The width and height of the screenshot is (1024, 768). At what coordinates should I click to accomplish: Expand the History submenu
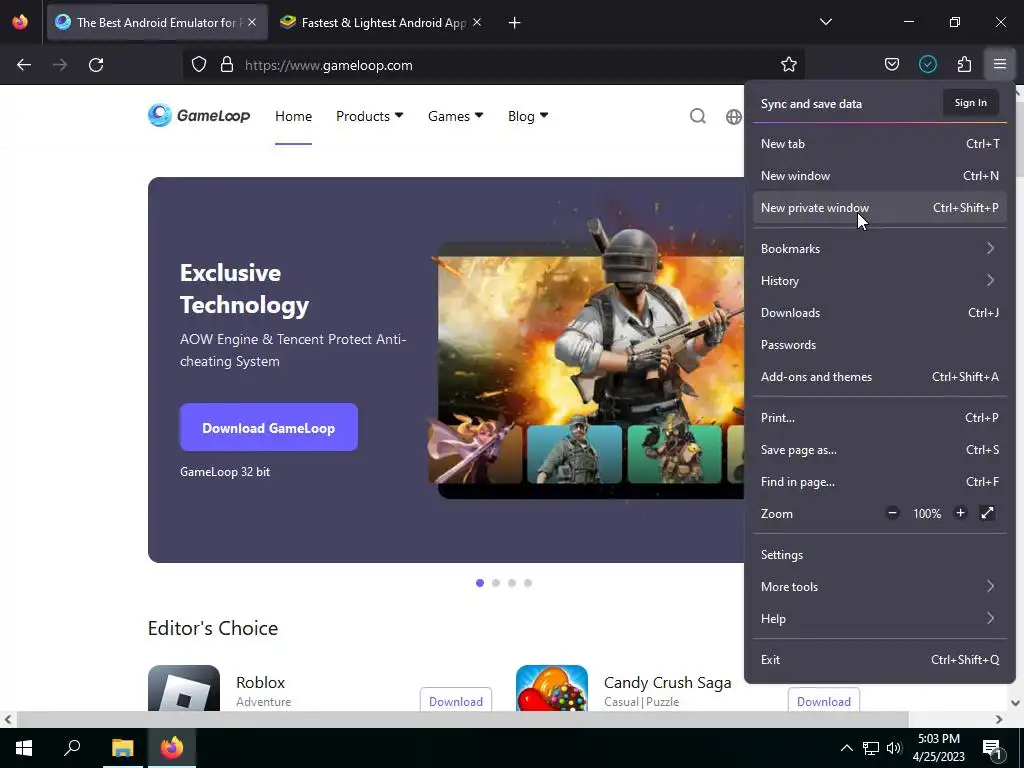click(x=880, y=280)
